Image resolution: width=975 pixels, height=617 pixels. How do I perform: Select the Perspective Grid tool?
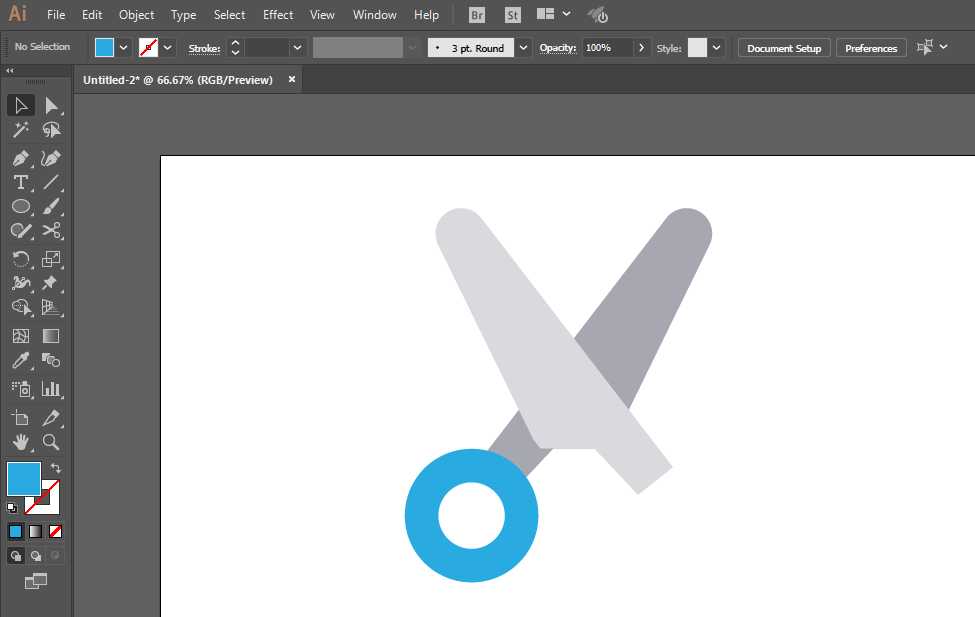pyautogui.click(x=51, y=307)
